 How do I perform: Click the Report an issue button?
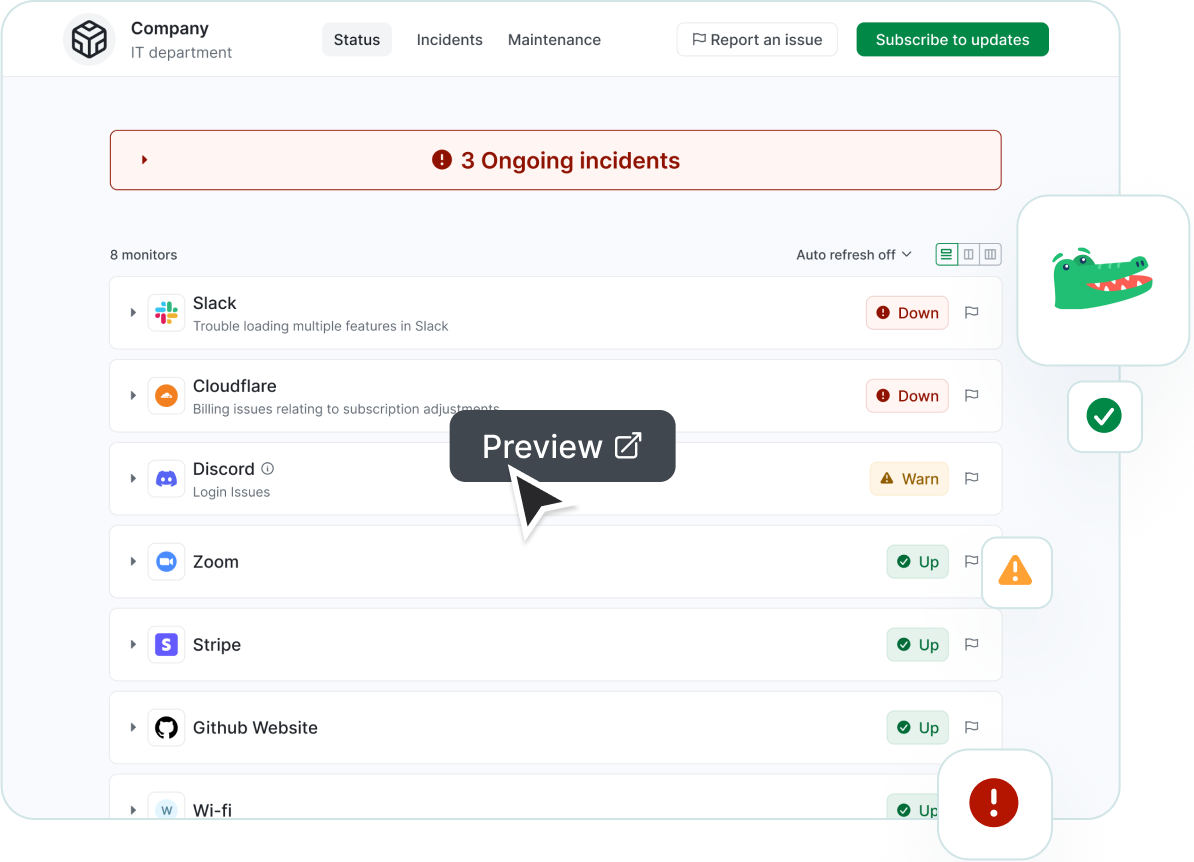coord(756,39)
